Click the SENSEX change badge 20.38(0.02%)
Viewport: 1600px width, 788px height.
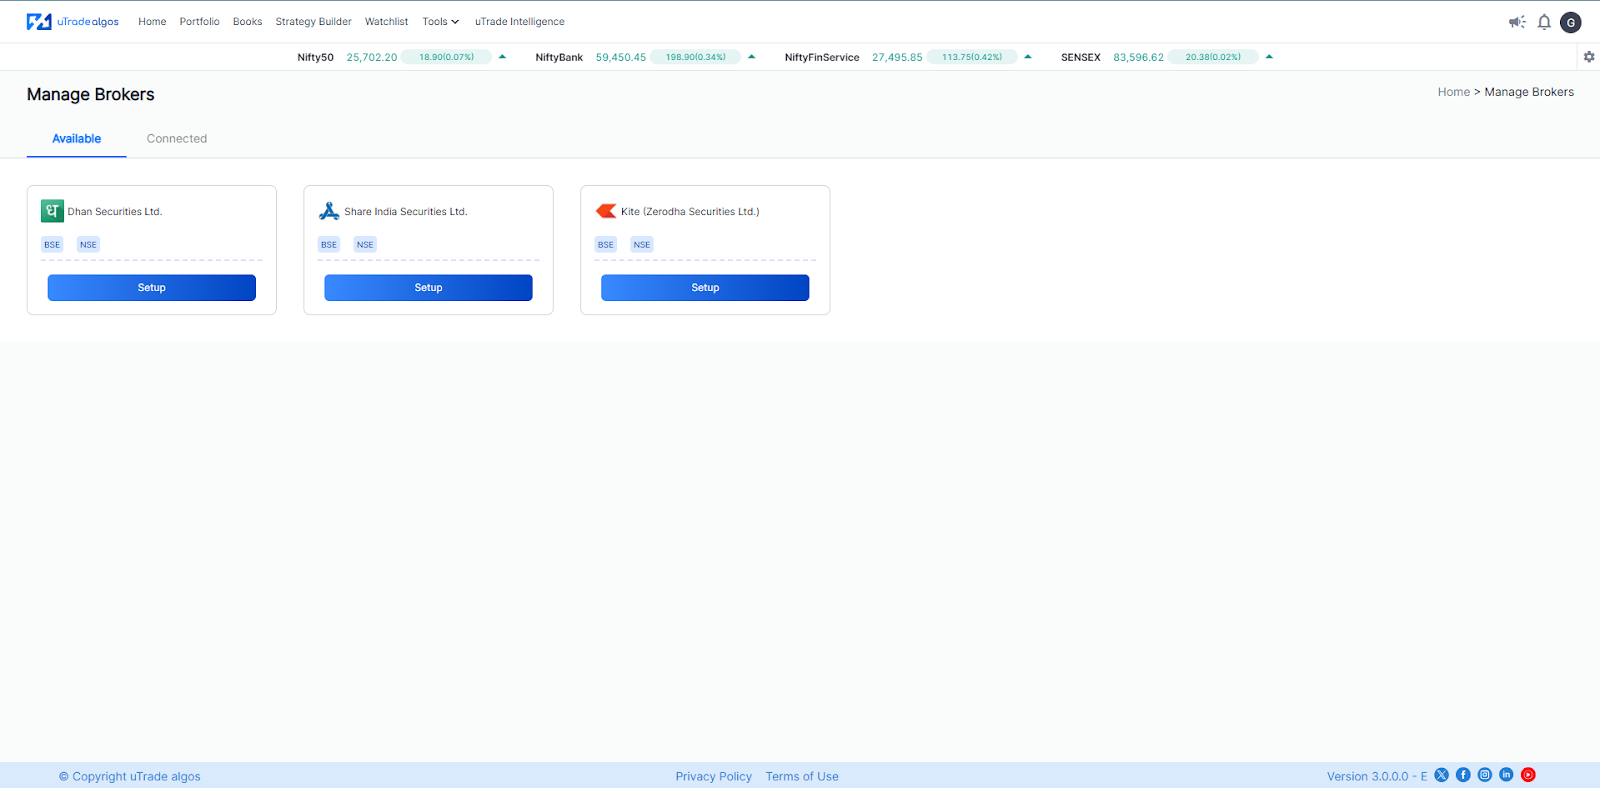click(1213, 57)
